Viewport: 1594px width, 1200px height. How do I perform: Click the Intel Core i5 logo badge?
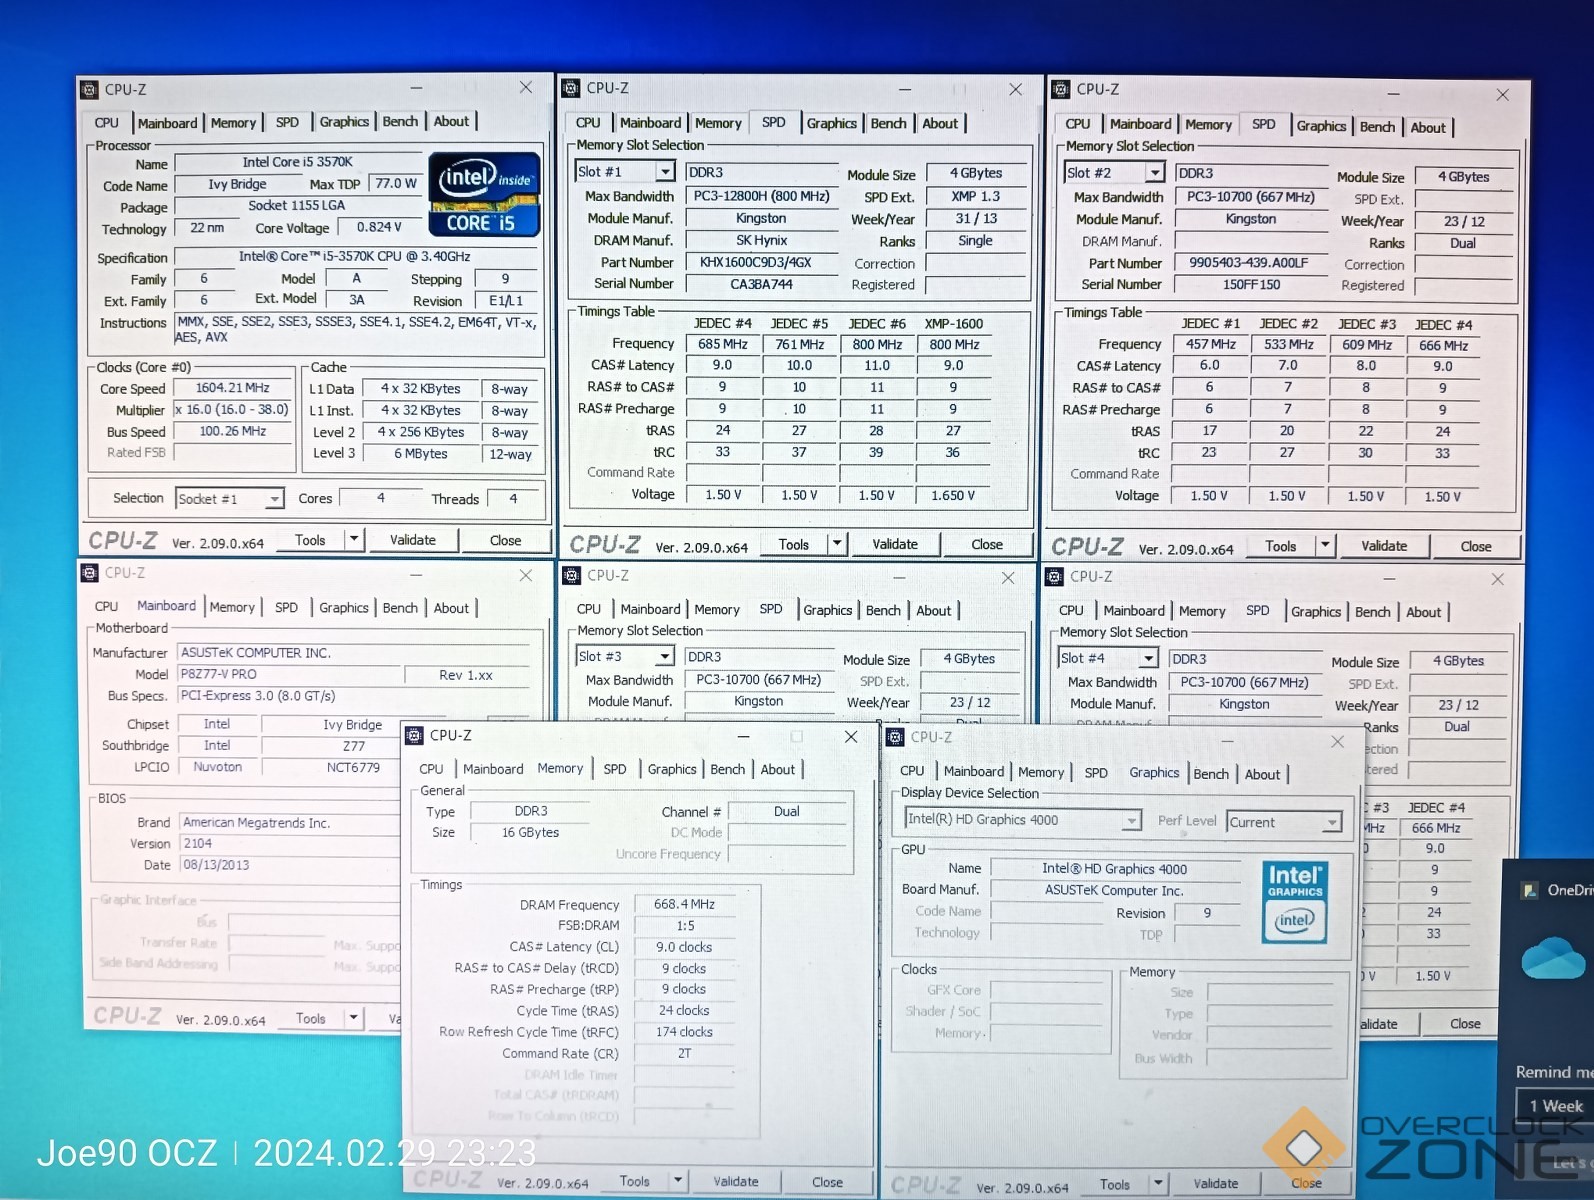(484, 195)
